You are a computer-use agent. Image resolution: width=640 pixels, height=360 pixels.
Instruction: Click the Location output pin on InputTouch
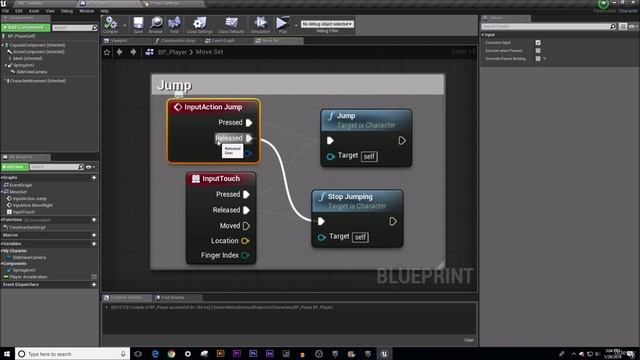coord(245,241)
